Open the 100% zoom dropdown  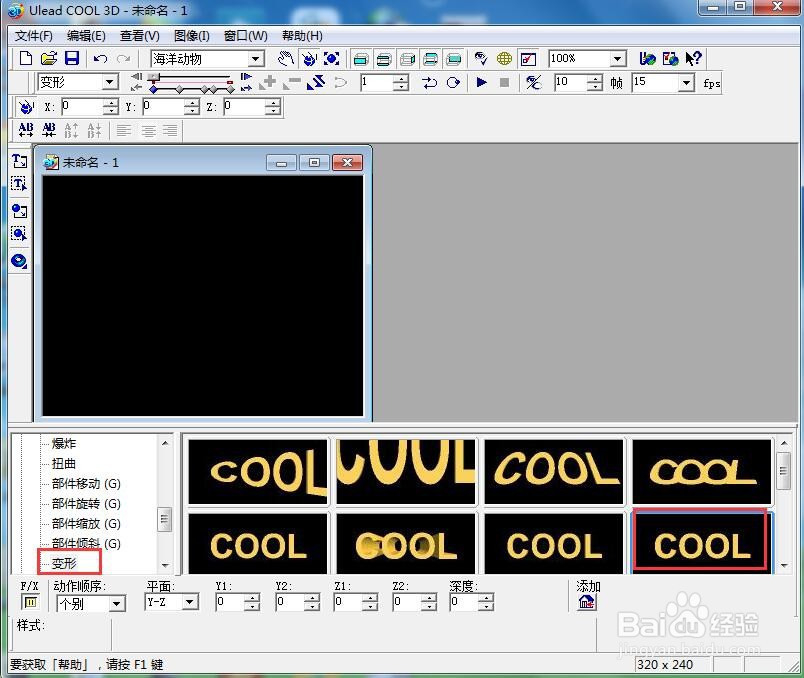pos(618,59)
